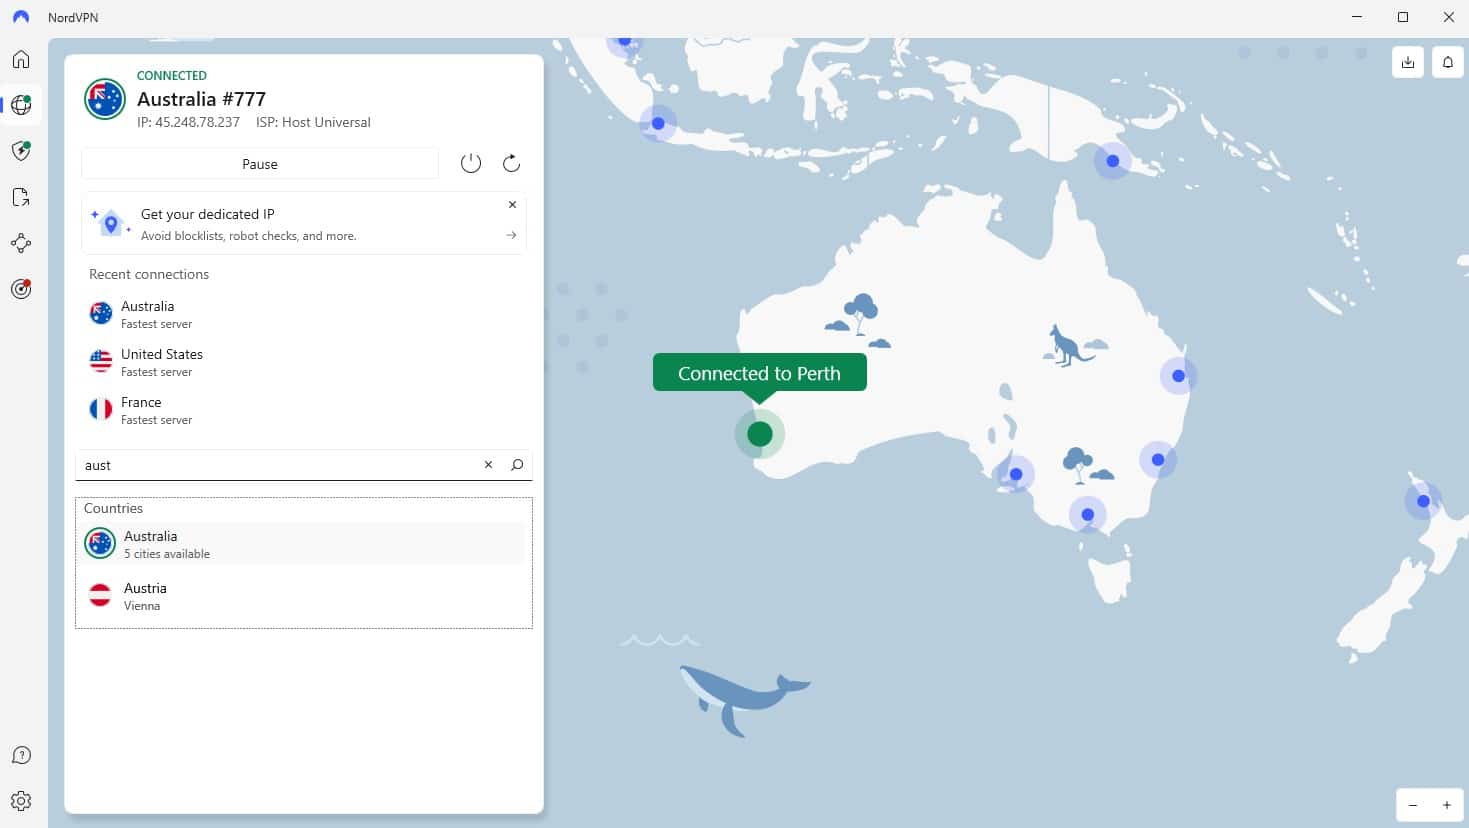The width and height of the screenshot is (1469, 828).
Task: Open Meshnet icon in sidebar
Action: [21, 243]
